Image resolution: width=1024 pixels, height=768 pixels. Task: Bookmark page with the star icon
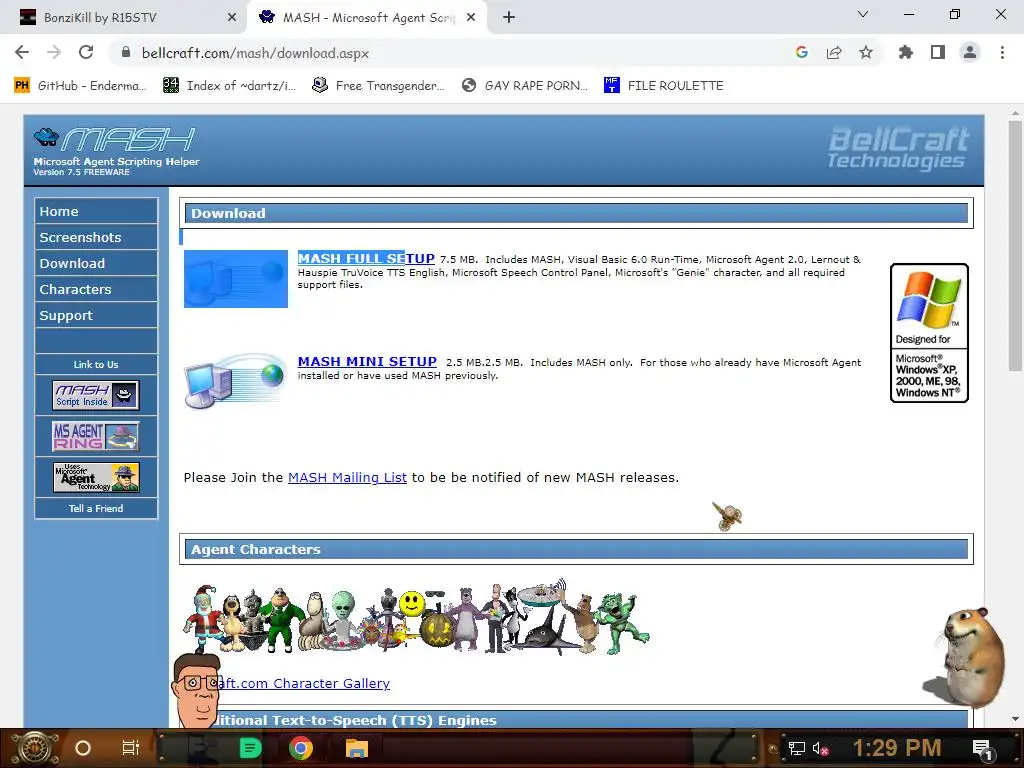pyautogui.click(x=866, y=52)
